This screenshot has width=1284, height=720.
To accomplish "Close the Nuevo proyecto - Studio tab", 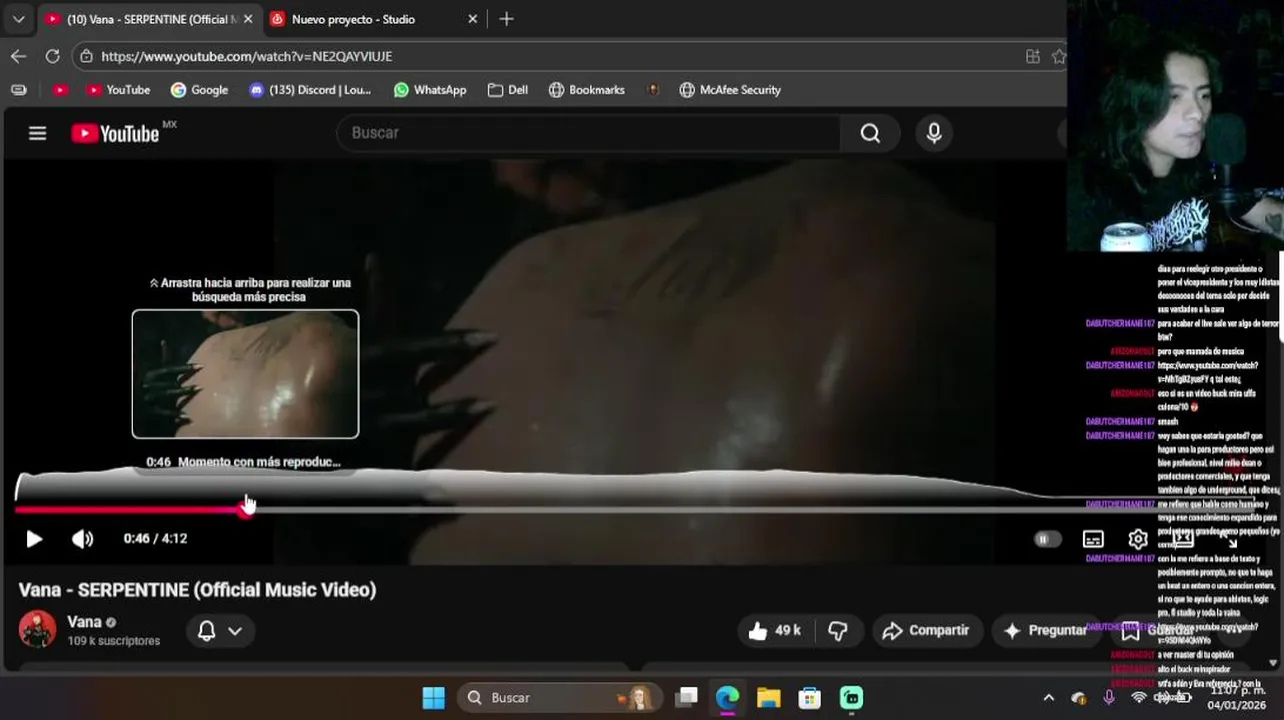I will pos(472,19).
